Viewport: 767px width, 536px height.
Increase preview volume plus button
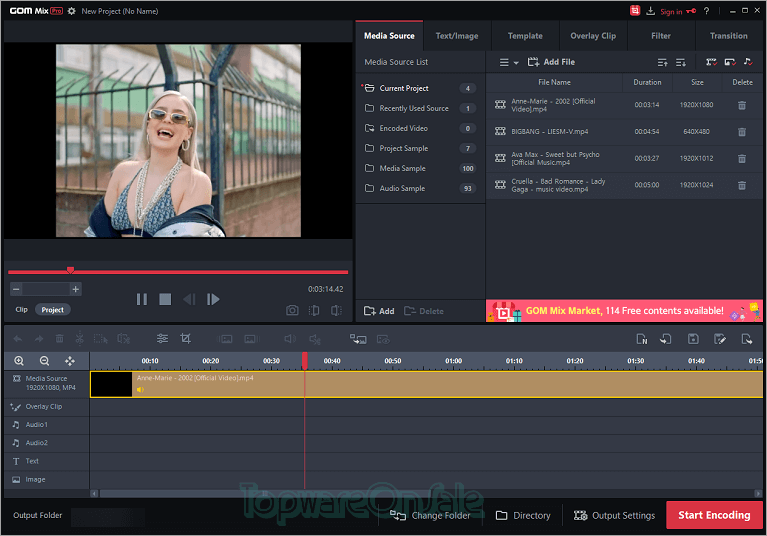pos(75,289)
